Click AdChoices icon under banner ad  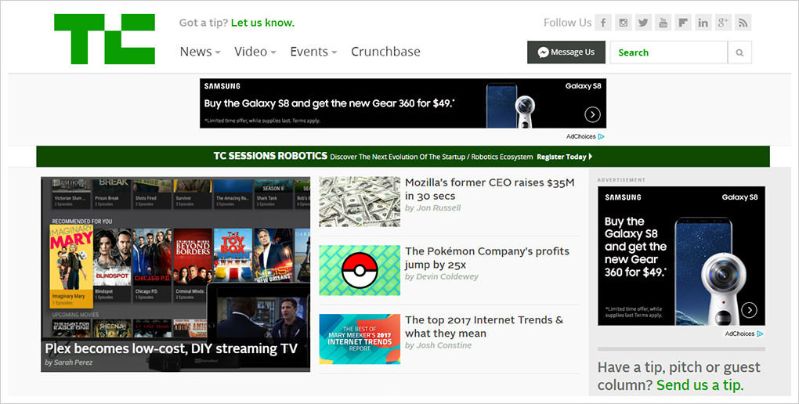(601, 137)
